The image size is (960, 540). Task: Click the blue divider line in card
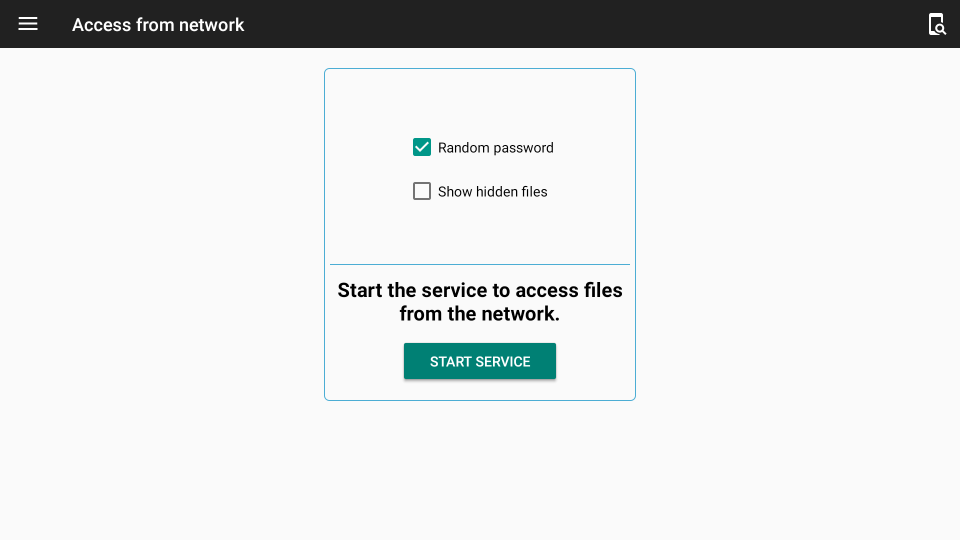[x=480, y=264]
